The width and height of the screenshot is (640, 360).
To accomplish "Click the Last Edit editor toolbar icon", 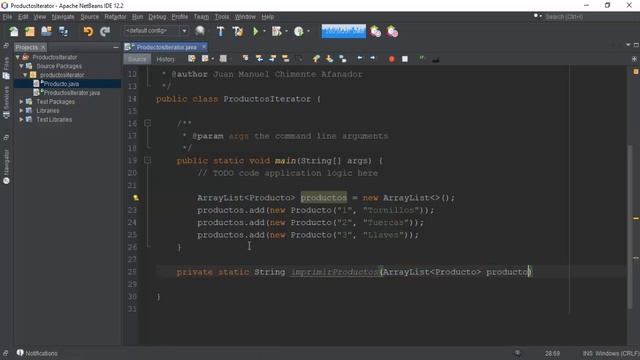I will pyautogui.click(x=191, y=59).
